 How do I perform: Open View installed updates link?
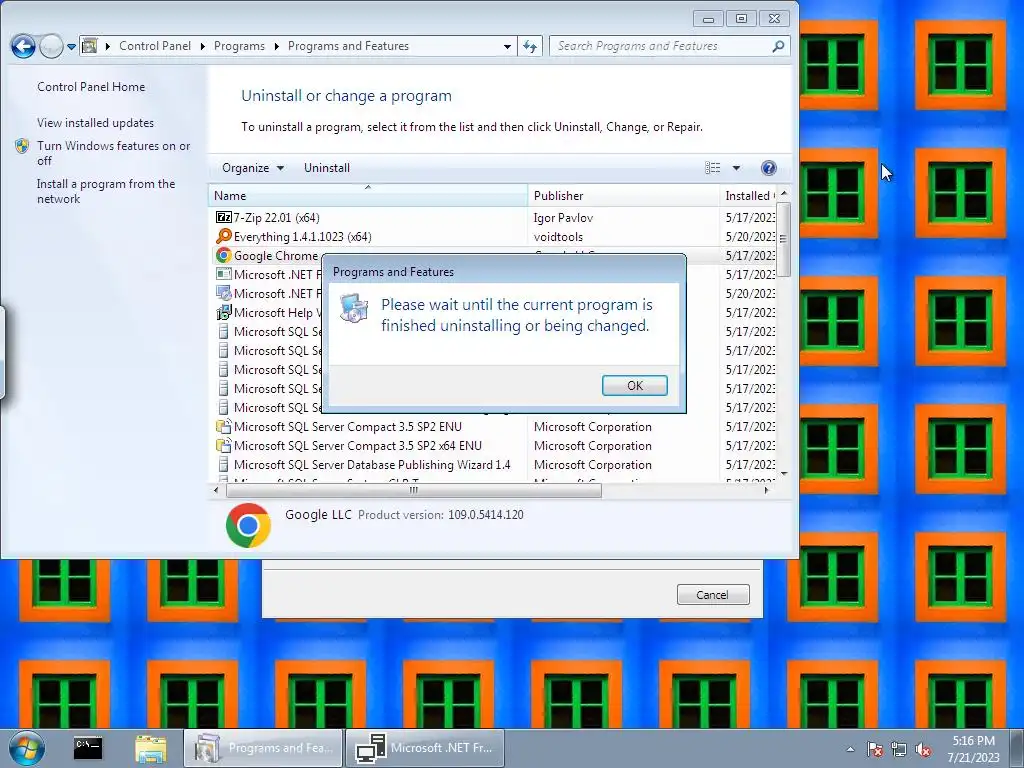[x=95, y=122]
